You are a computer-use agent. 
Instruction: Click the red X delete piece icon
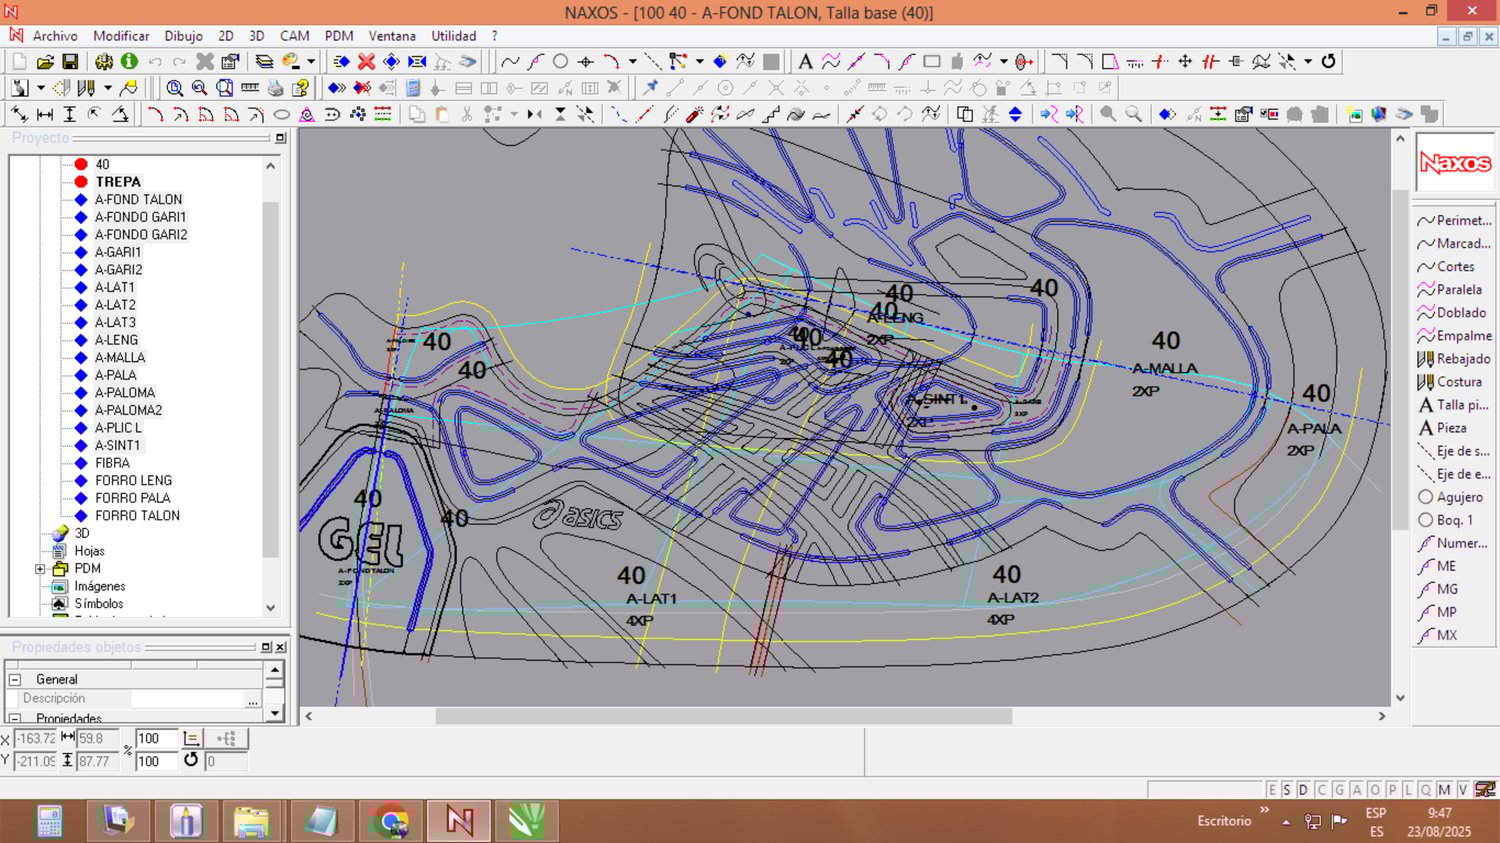(x=367, y=62)
